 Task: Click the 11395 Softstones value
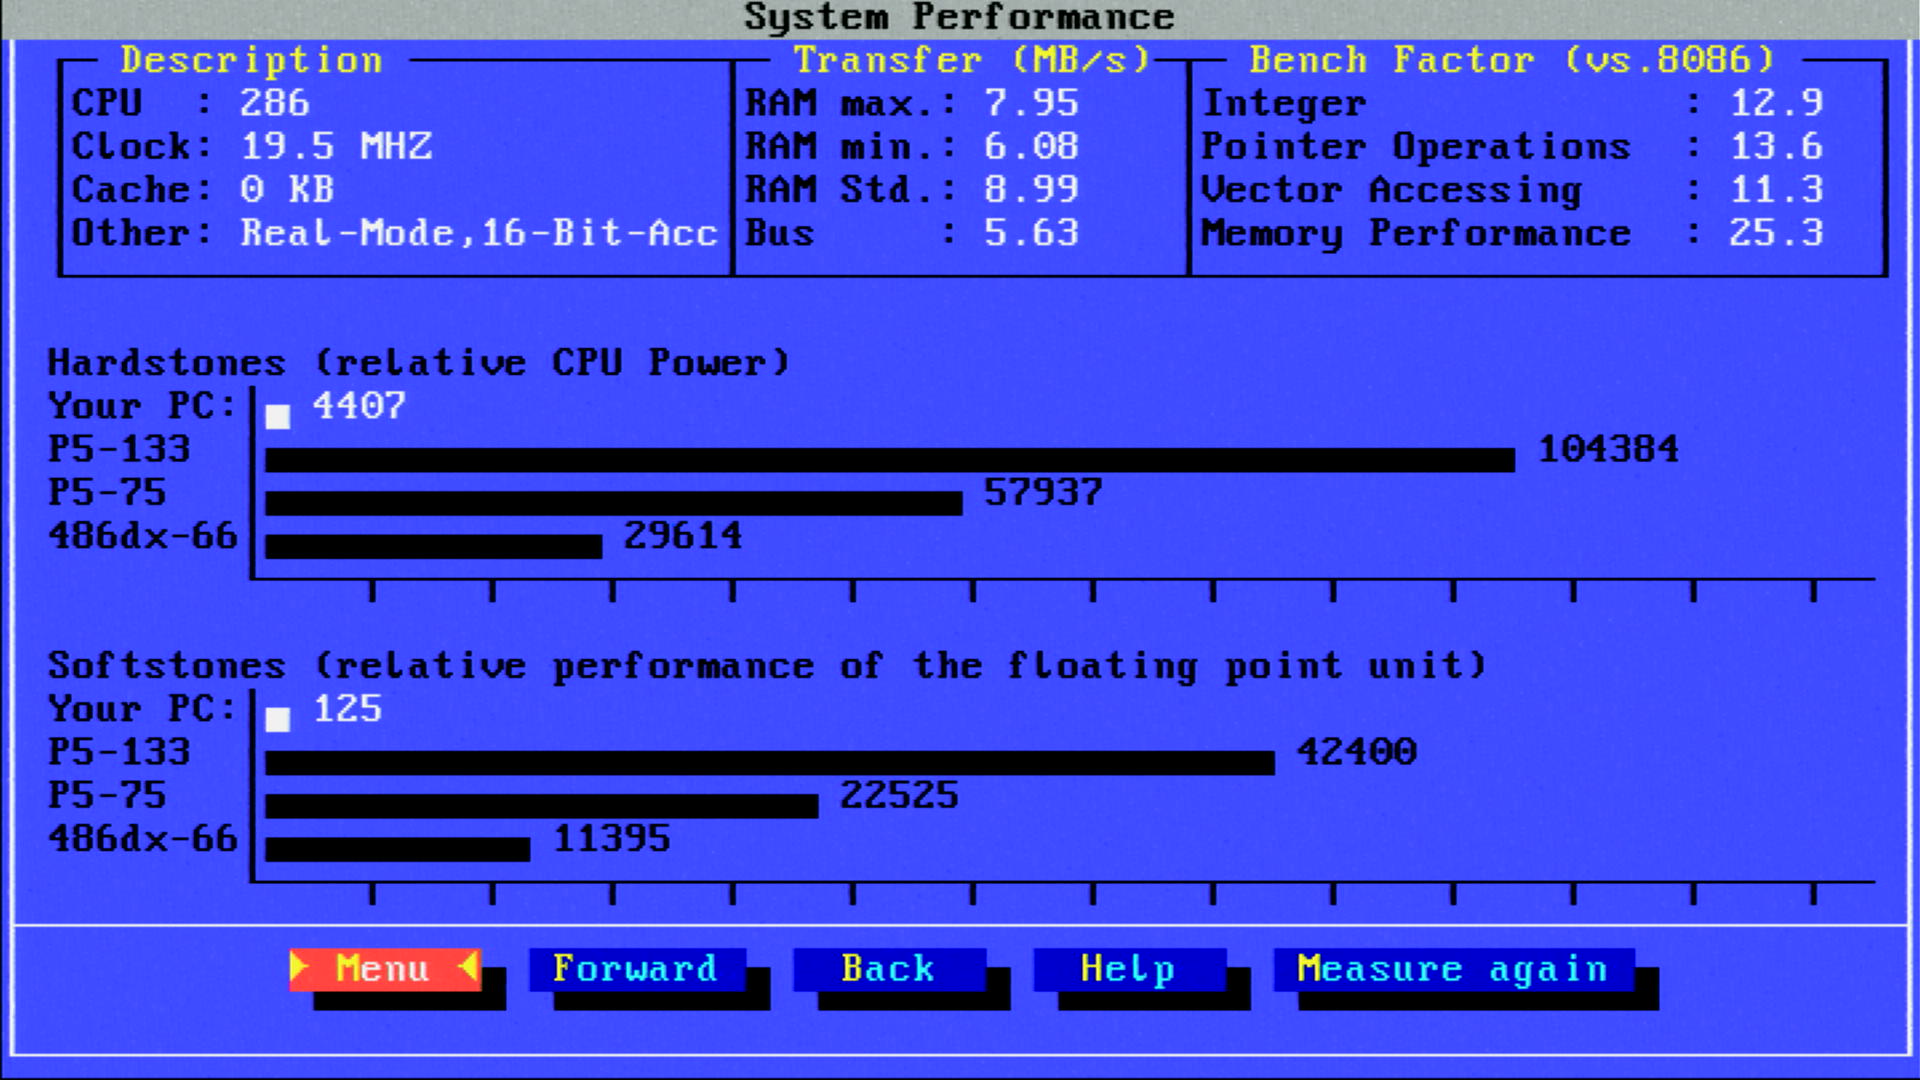tap(612, 838)
